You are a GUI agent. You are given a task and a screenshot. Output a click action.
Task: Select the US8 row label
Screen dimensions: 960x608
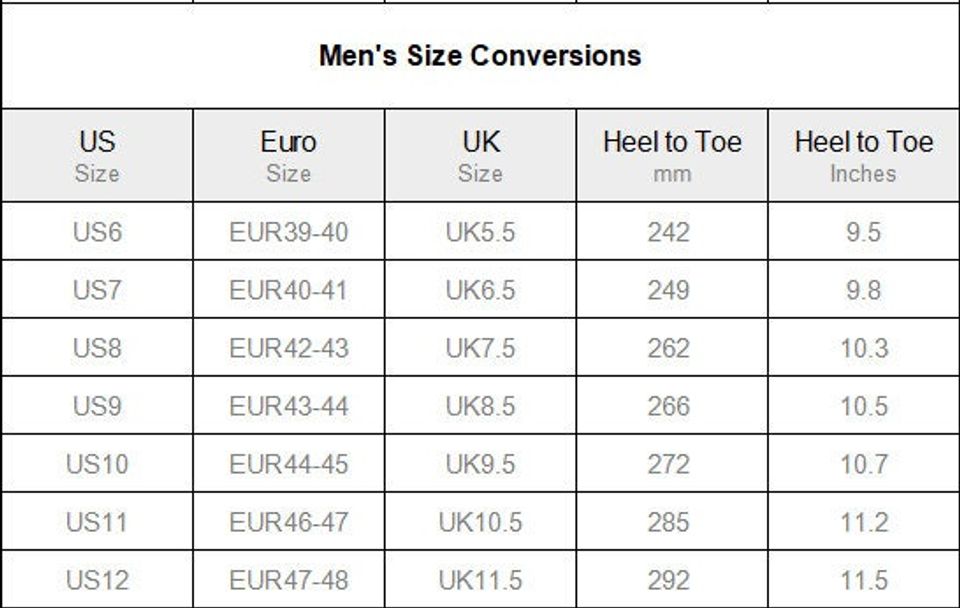[97, 348]
